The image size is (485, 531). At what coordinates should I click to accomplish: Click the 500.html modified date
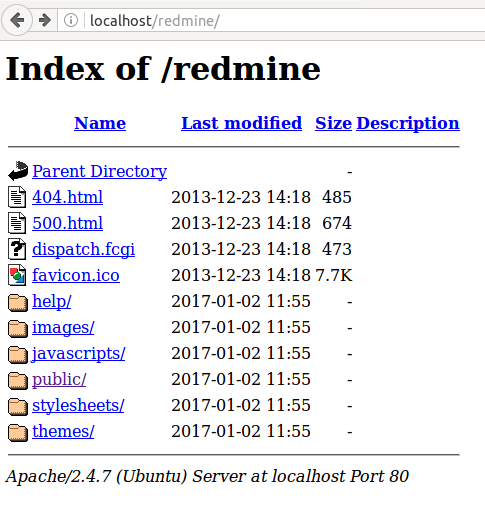tap(241, 223)
